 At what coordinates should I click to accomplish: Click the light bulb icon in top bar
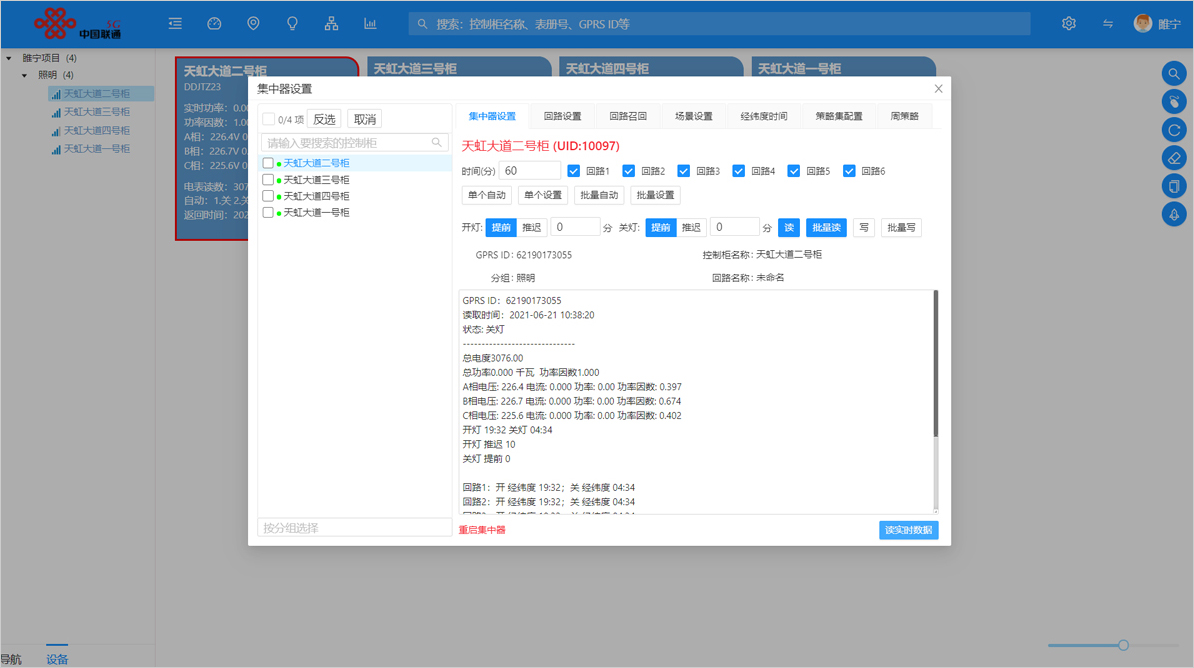coord(292,24)
